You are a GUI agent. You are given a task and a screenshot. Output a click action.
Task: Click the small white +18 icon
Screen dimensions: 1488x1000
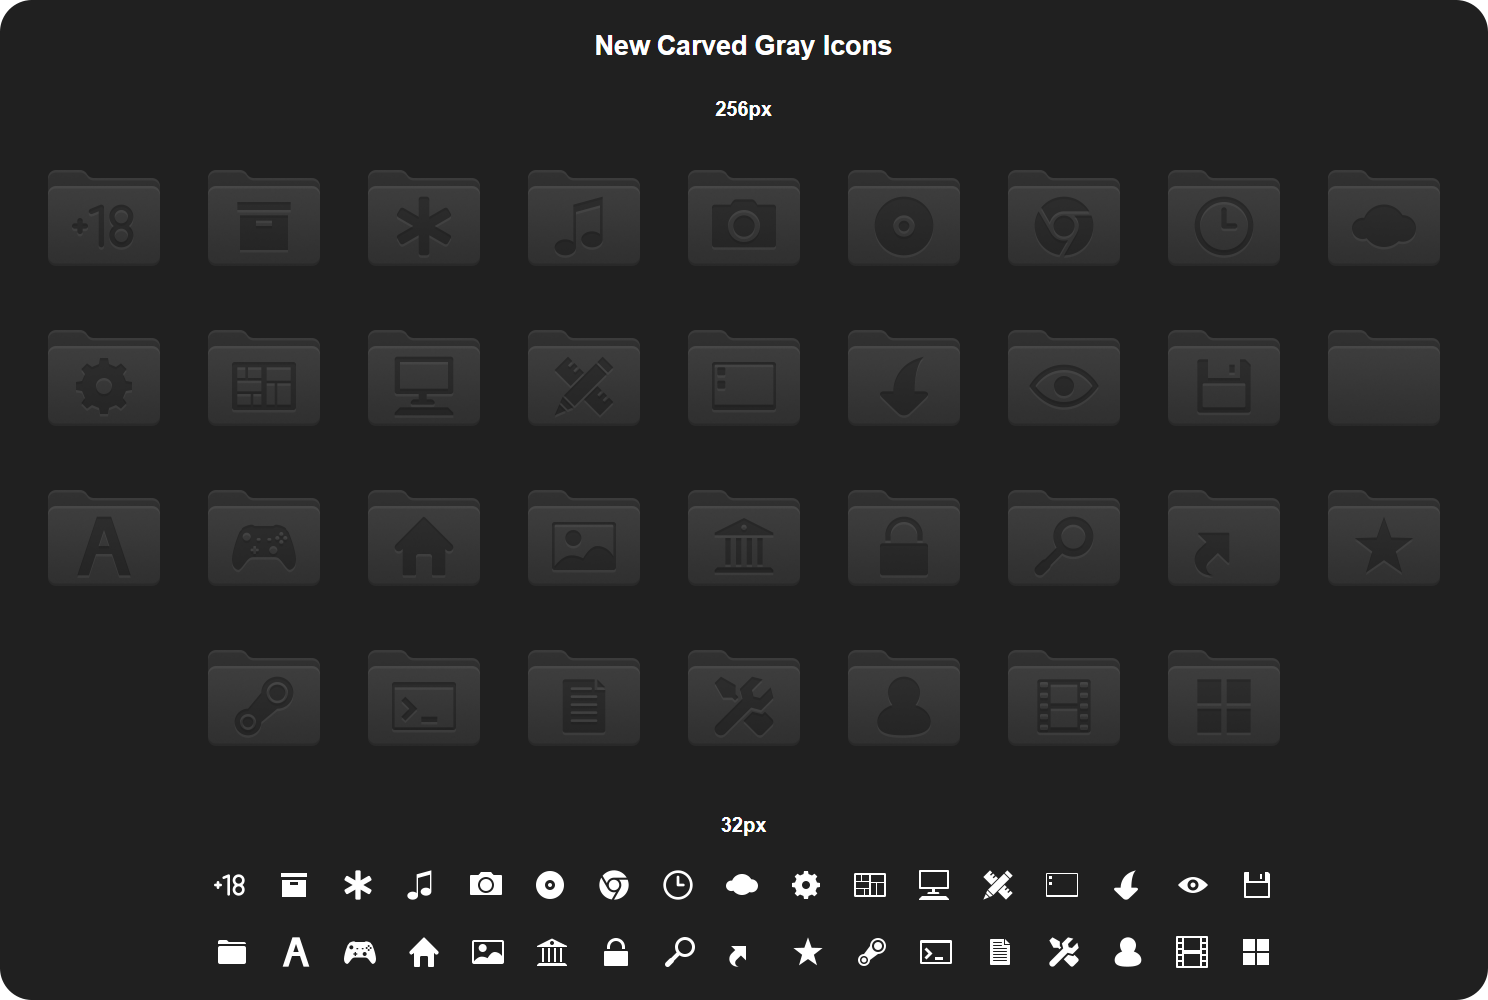[x=230, y=885]
